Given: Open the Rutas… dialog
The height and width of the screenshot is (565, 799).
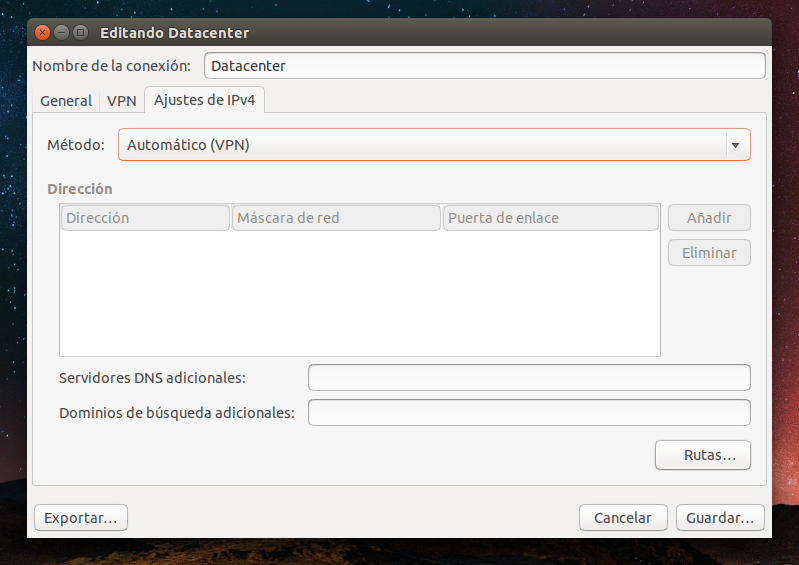Looking at the screenshot, I should 703,455.
